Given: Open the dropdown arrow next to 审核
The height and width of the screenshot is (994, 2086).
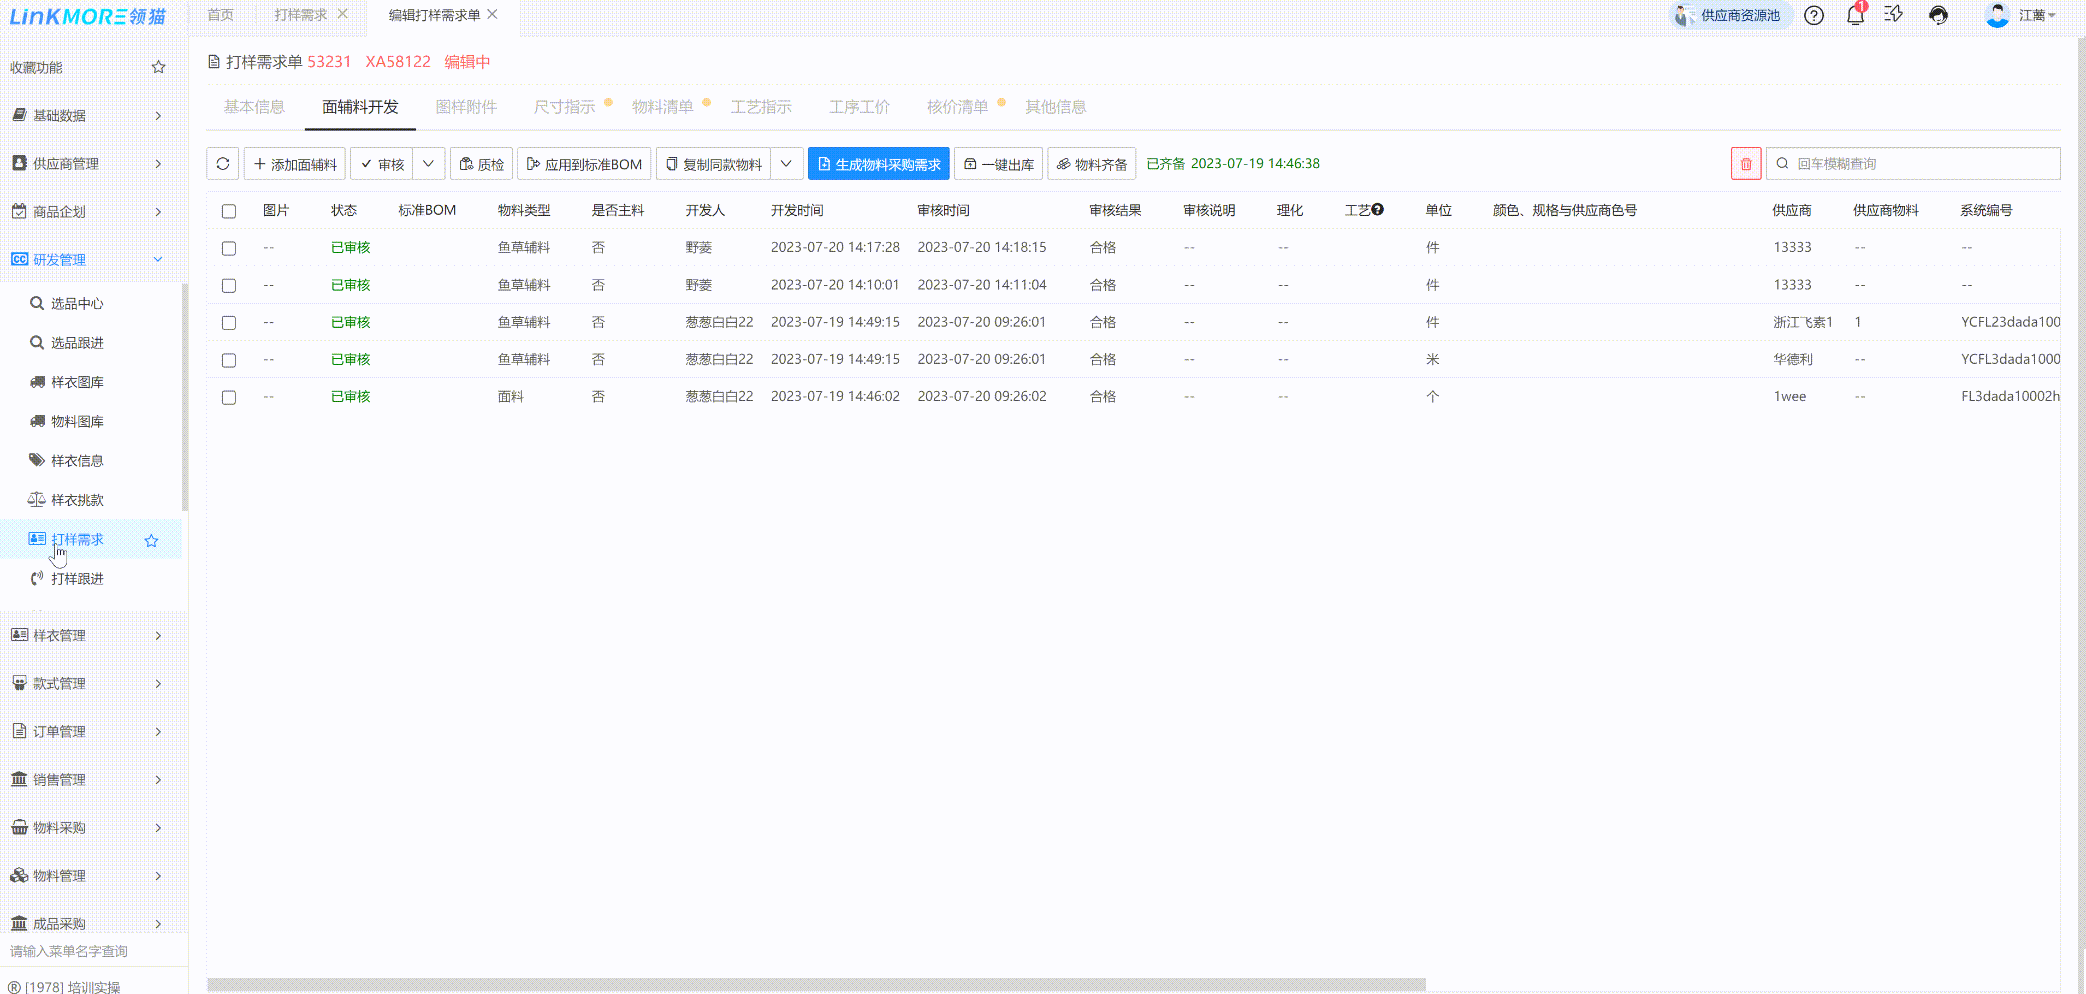Looking at the screenshot, I should coord(428,164).
